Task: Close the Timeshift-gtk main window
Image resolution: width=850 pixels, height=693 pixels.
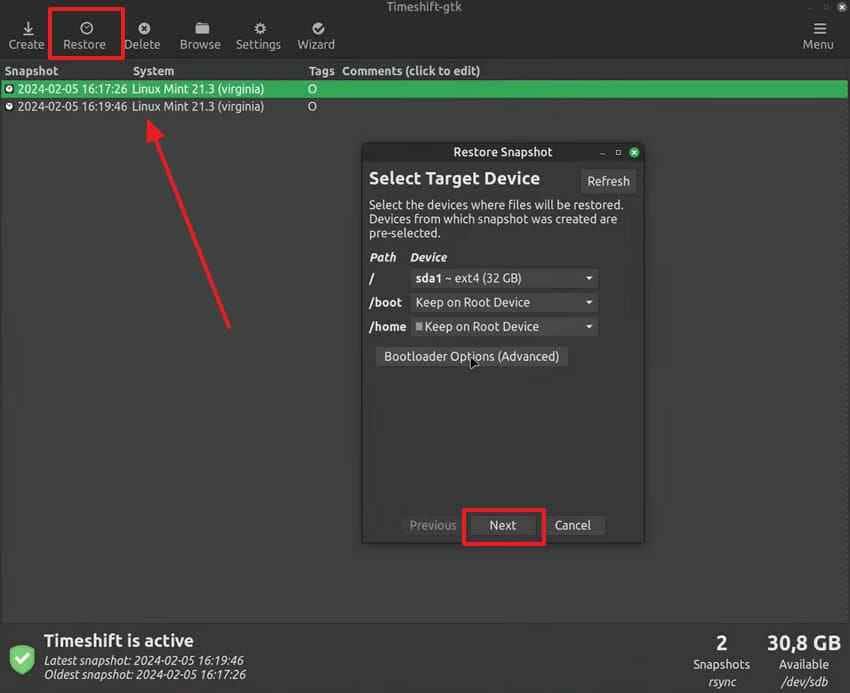Action: coord(842,7)
